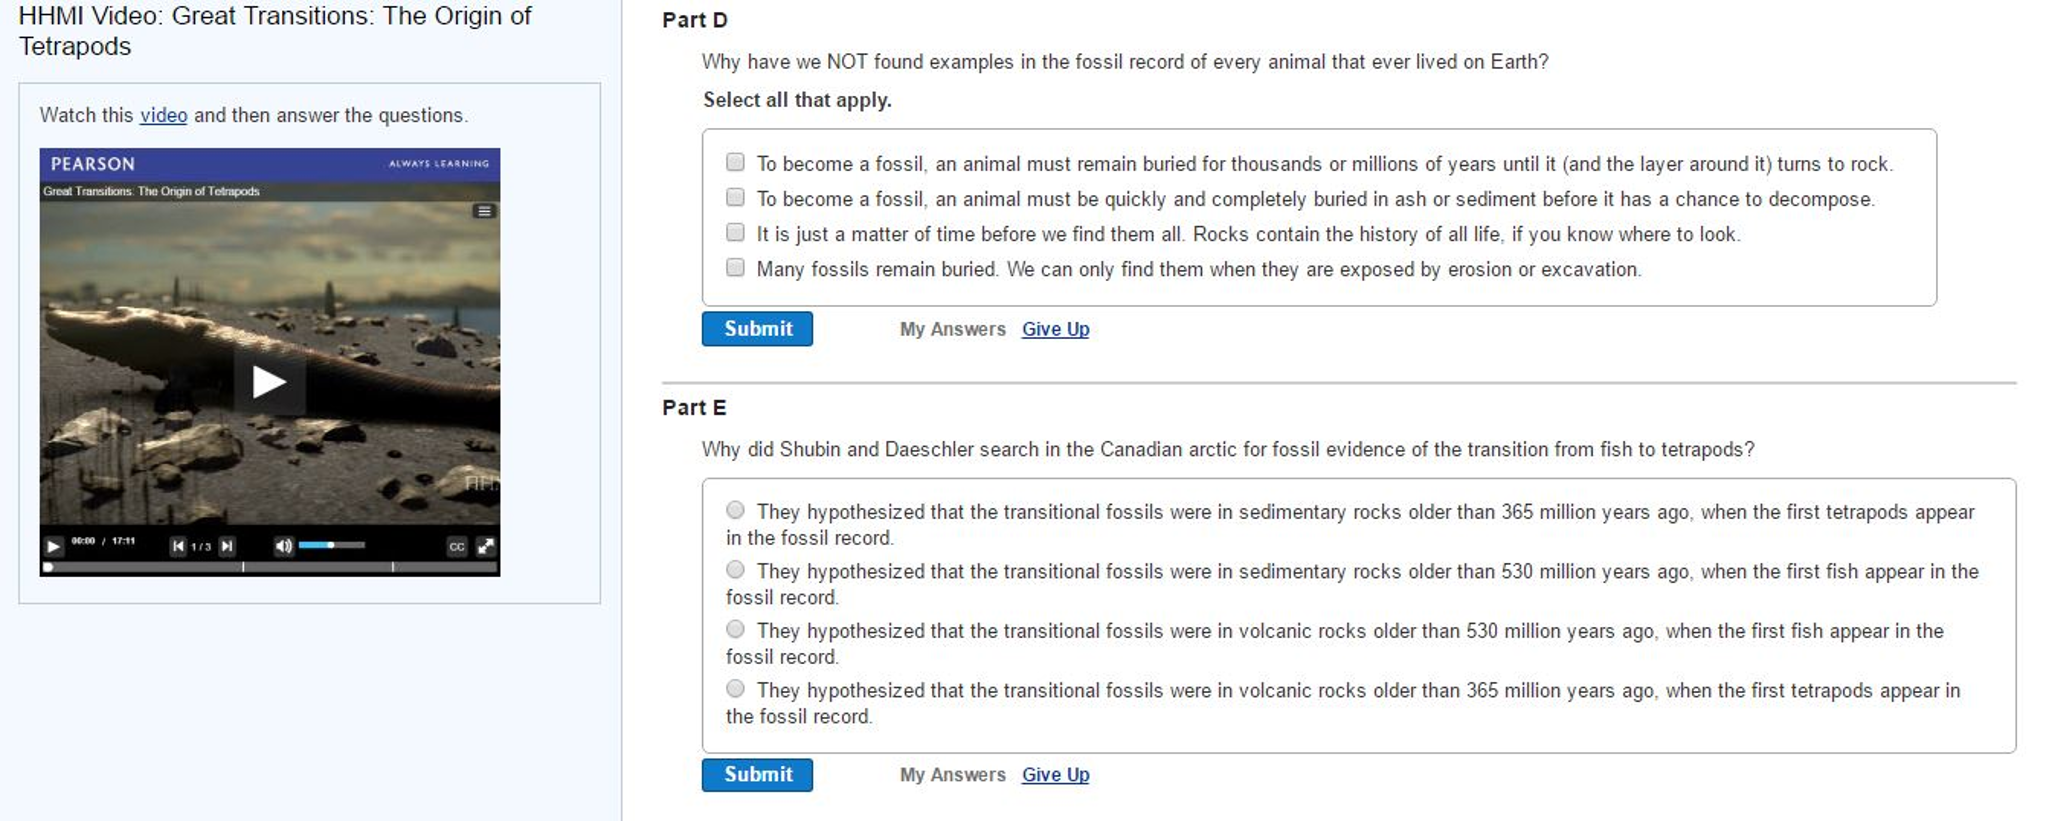Check 'must remain buried for thousands' option
2046x821 pixels.
pos(735,162)
